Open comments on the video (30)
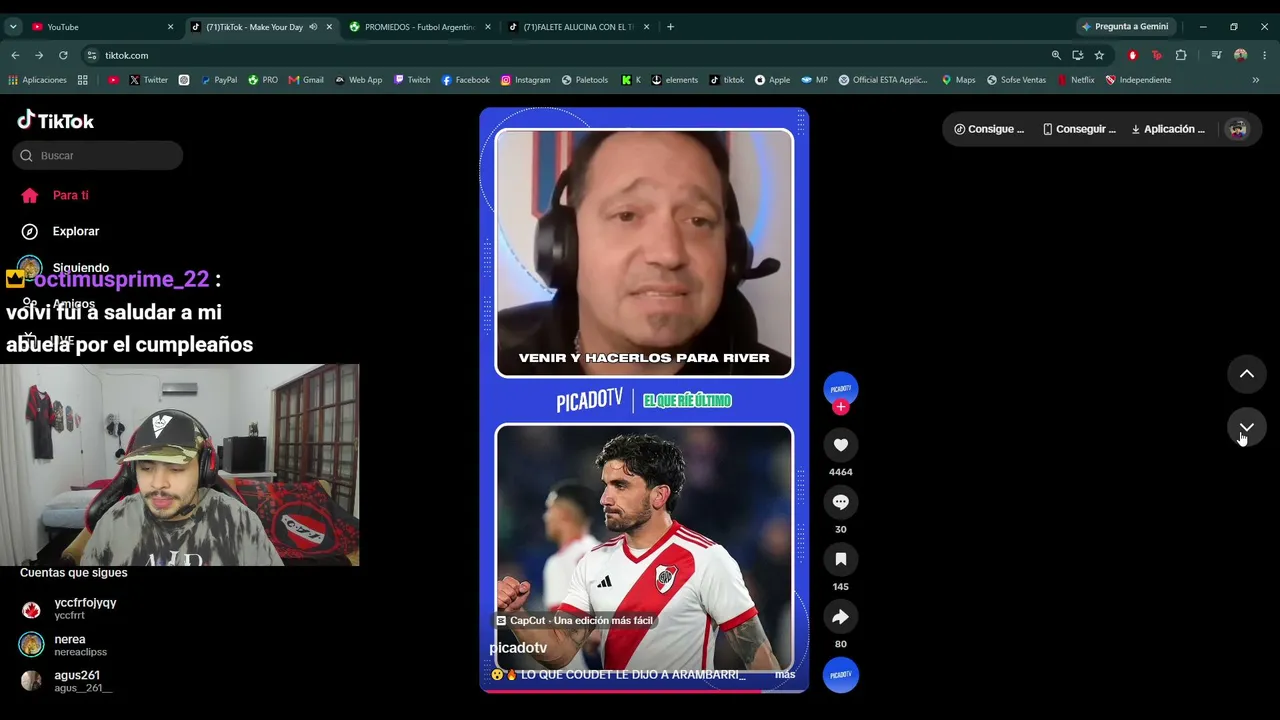 click(x=840, y=502)
